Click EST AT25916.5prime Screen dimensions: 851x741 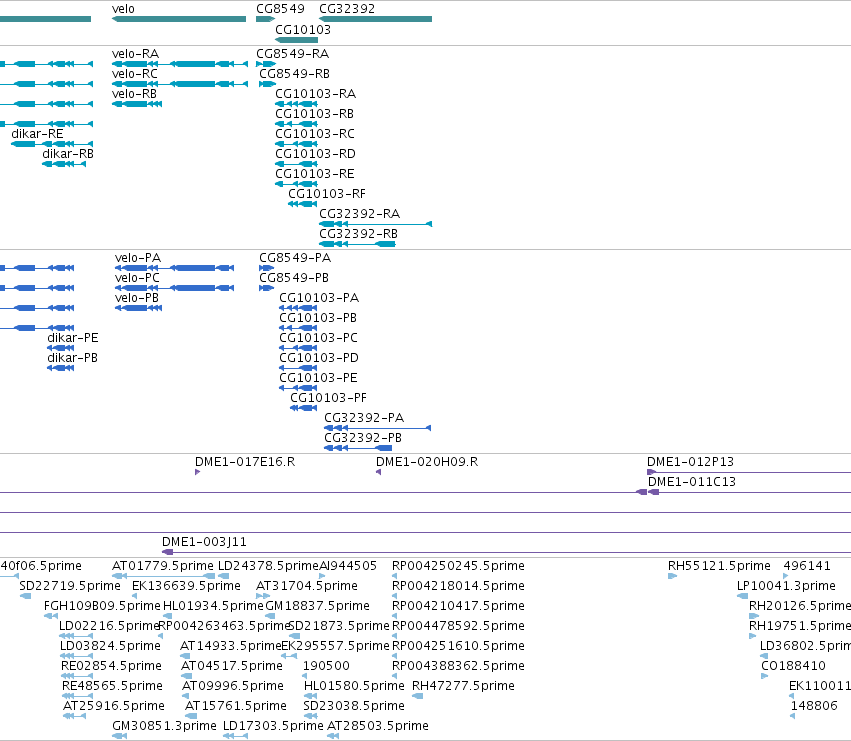coord(114,707)
